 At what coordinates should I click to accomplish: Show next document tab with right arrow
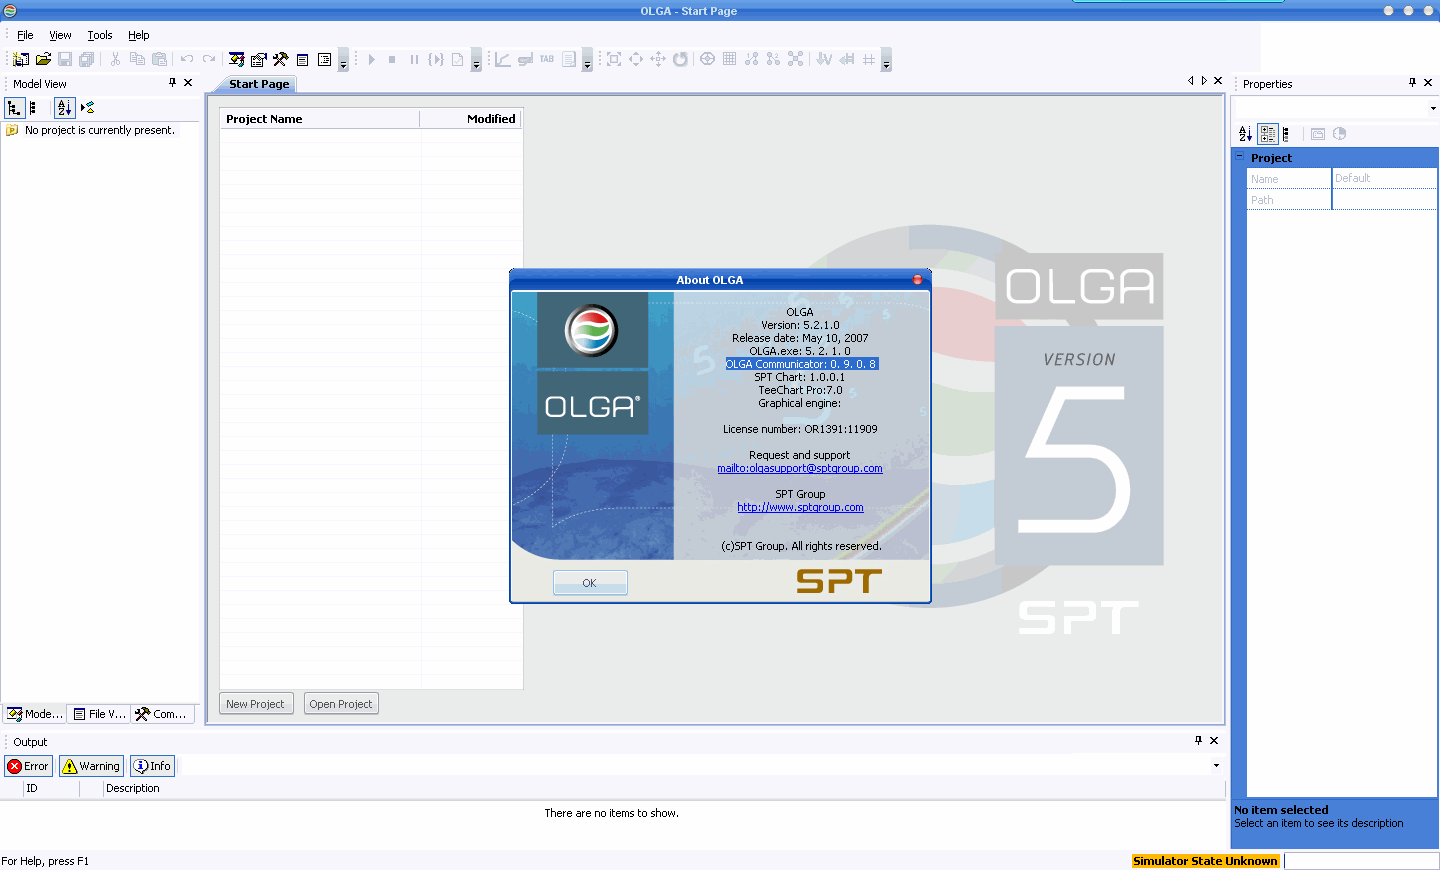(1204, 81)
